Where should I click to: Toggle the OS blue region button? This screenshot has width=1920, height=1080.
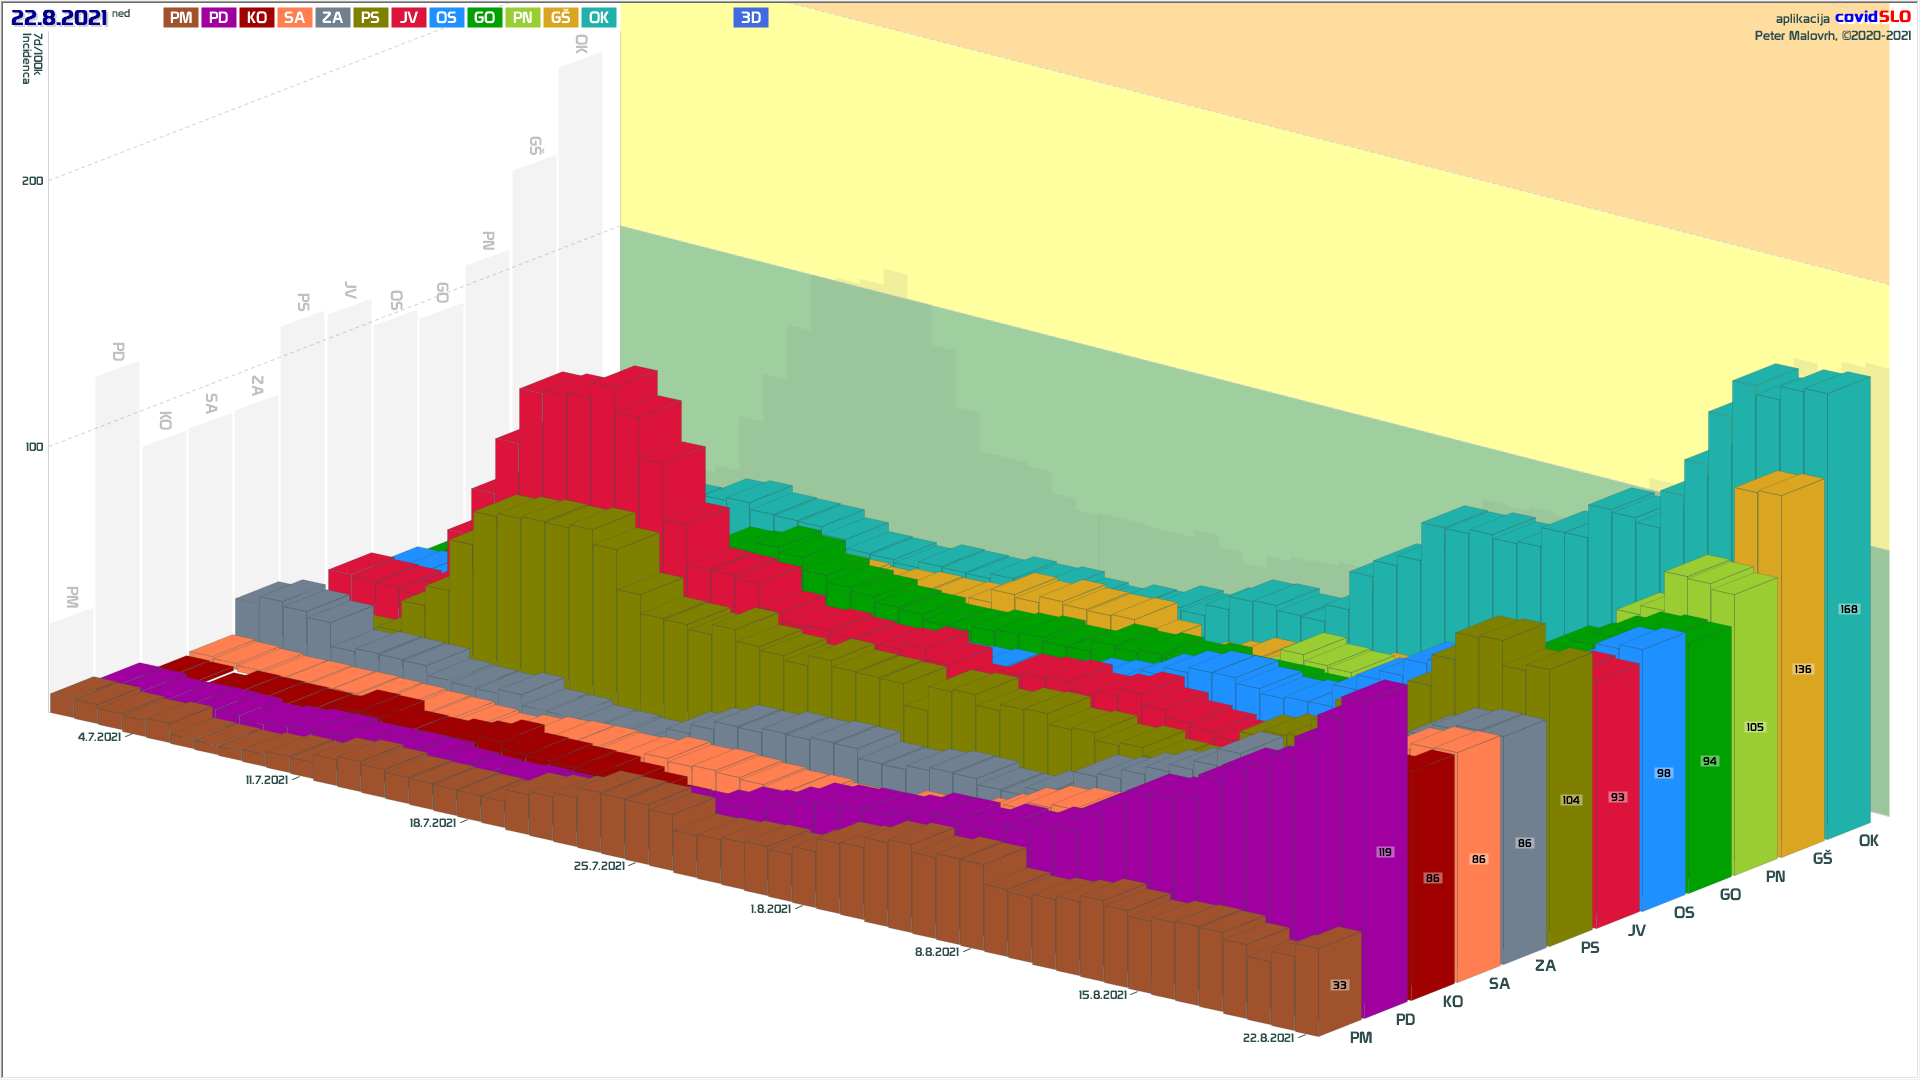447,18
